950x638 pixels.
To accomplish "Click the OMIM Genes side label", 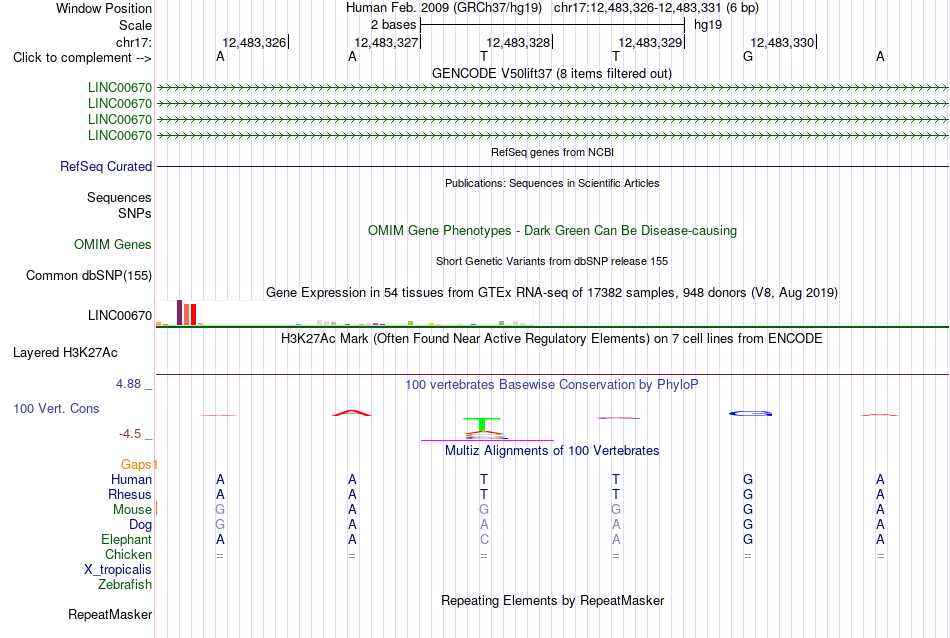I will point(113,245).
